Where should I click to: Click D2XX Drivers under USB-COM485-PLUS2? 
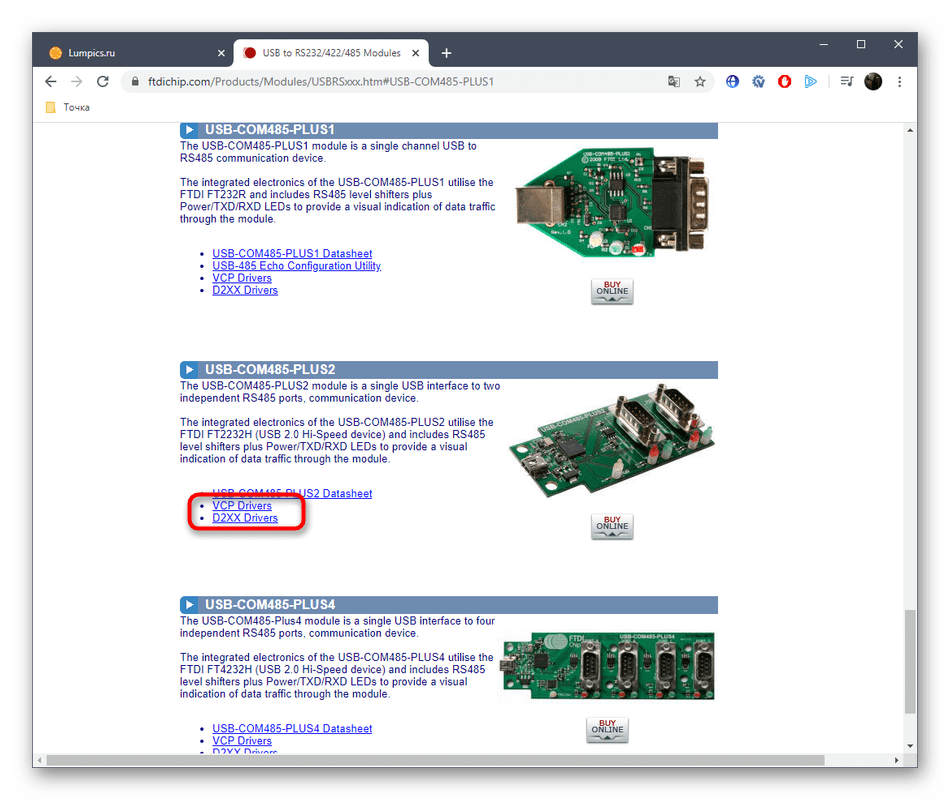click(245, 518)
